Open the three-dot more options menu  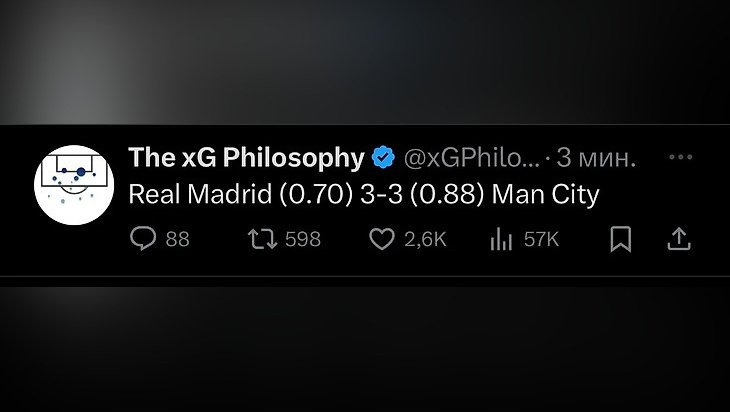(x=681, y=157)
